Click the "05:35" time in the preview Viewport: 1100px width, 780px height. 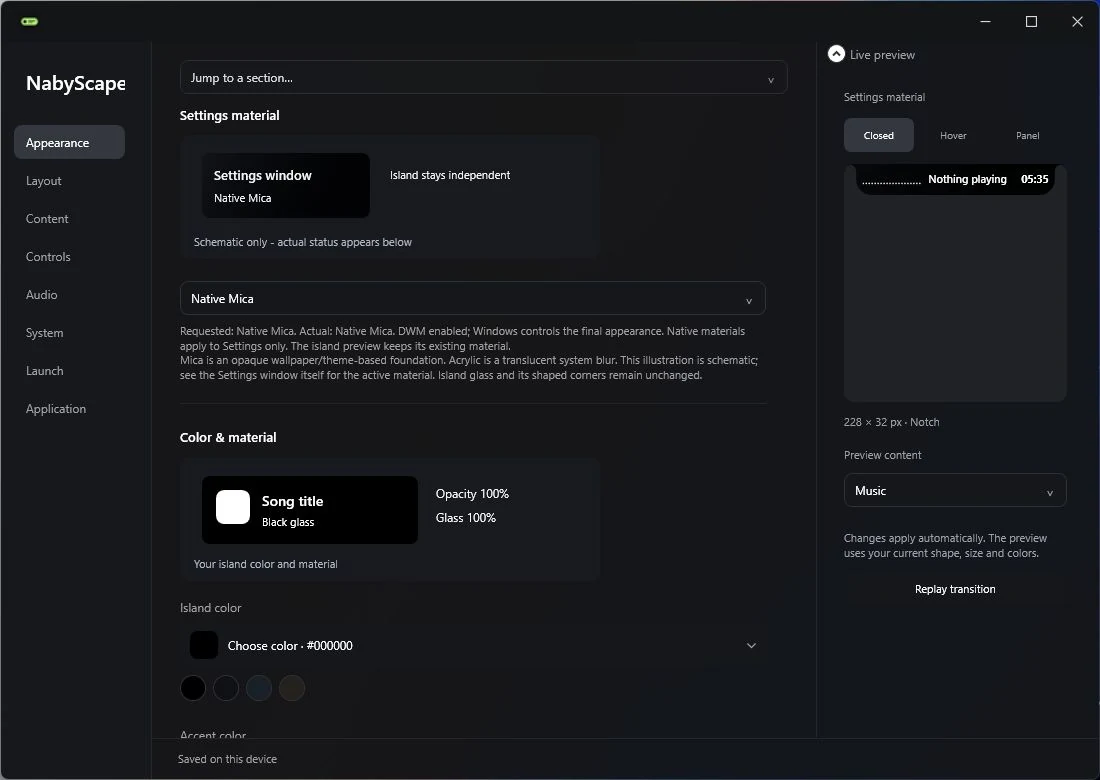click(1034, 179)
